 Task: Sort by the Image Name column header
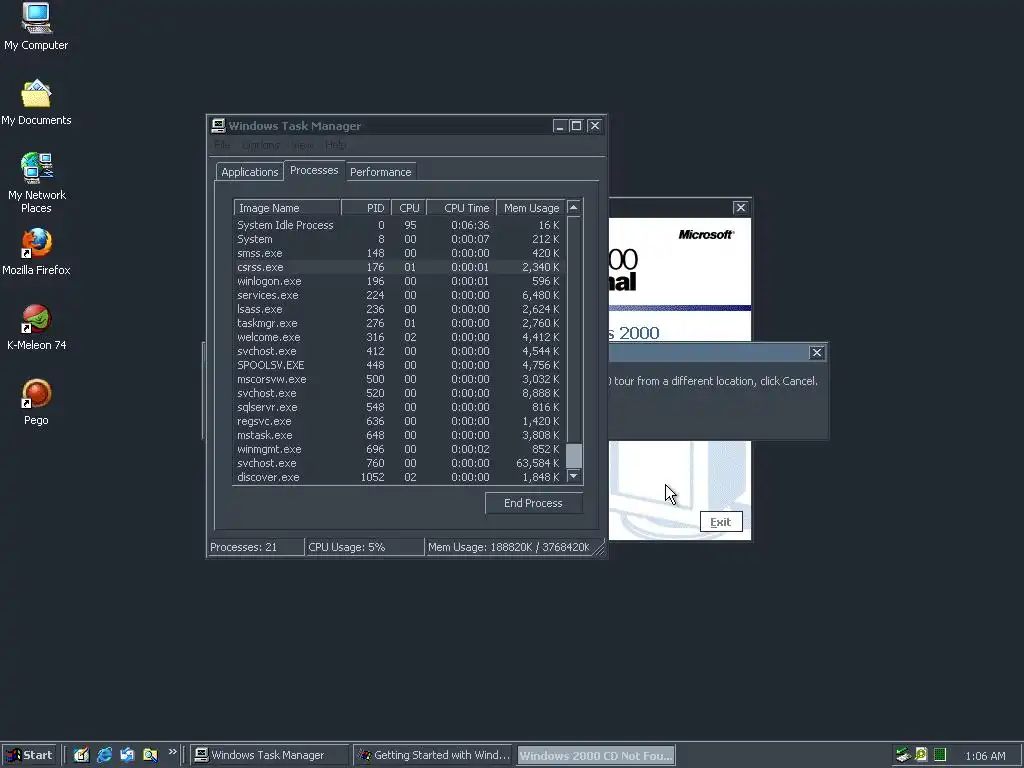pyautogui.click(x=287, y=208)
